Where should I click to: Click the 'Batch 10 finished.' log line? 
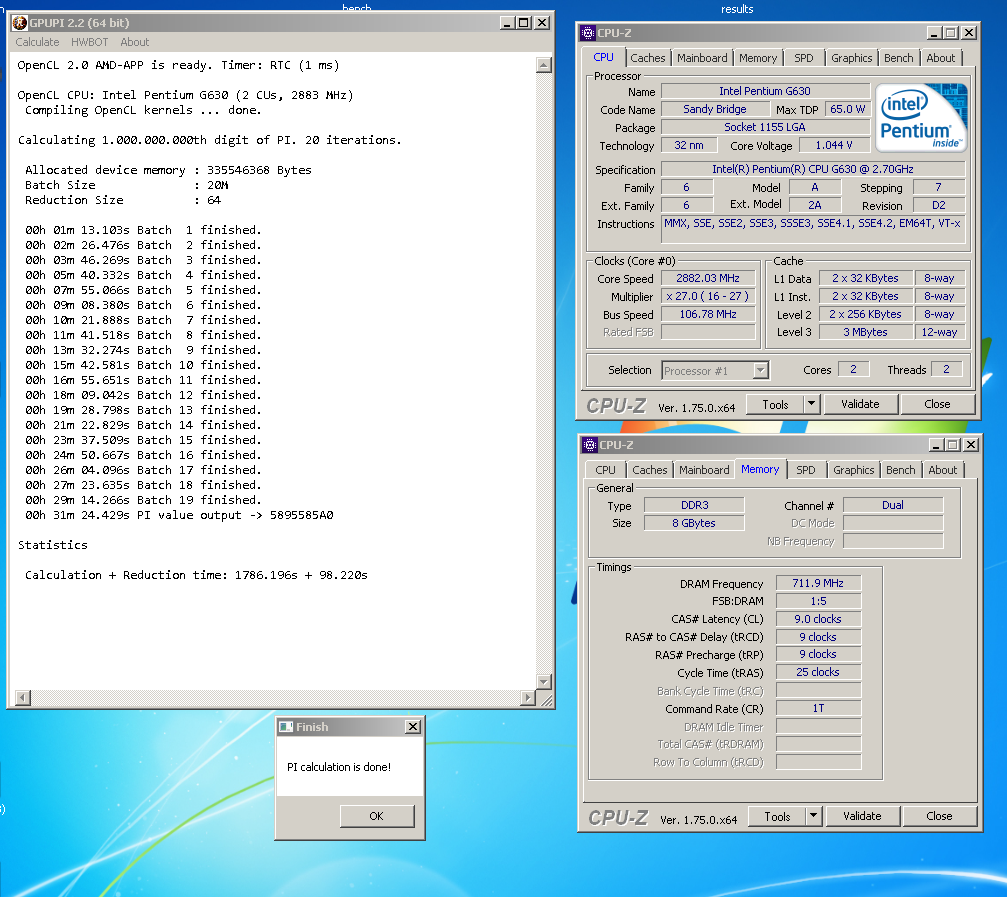point(143,365)
